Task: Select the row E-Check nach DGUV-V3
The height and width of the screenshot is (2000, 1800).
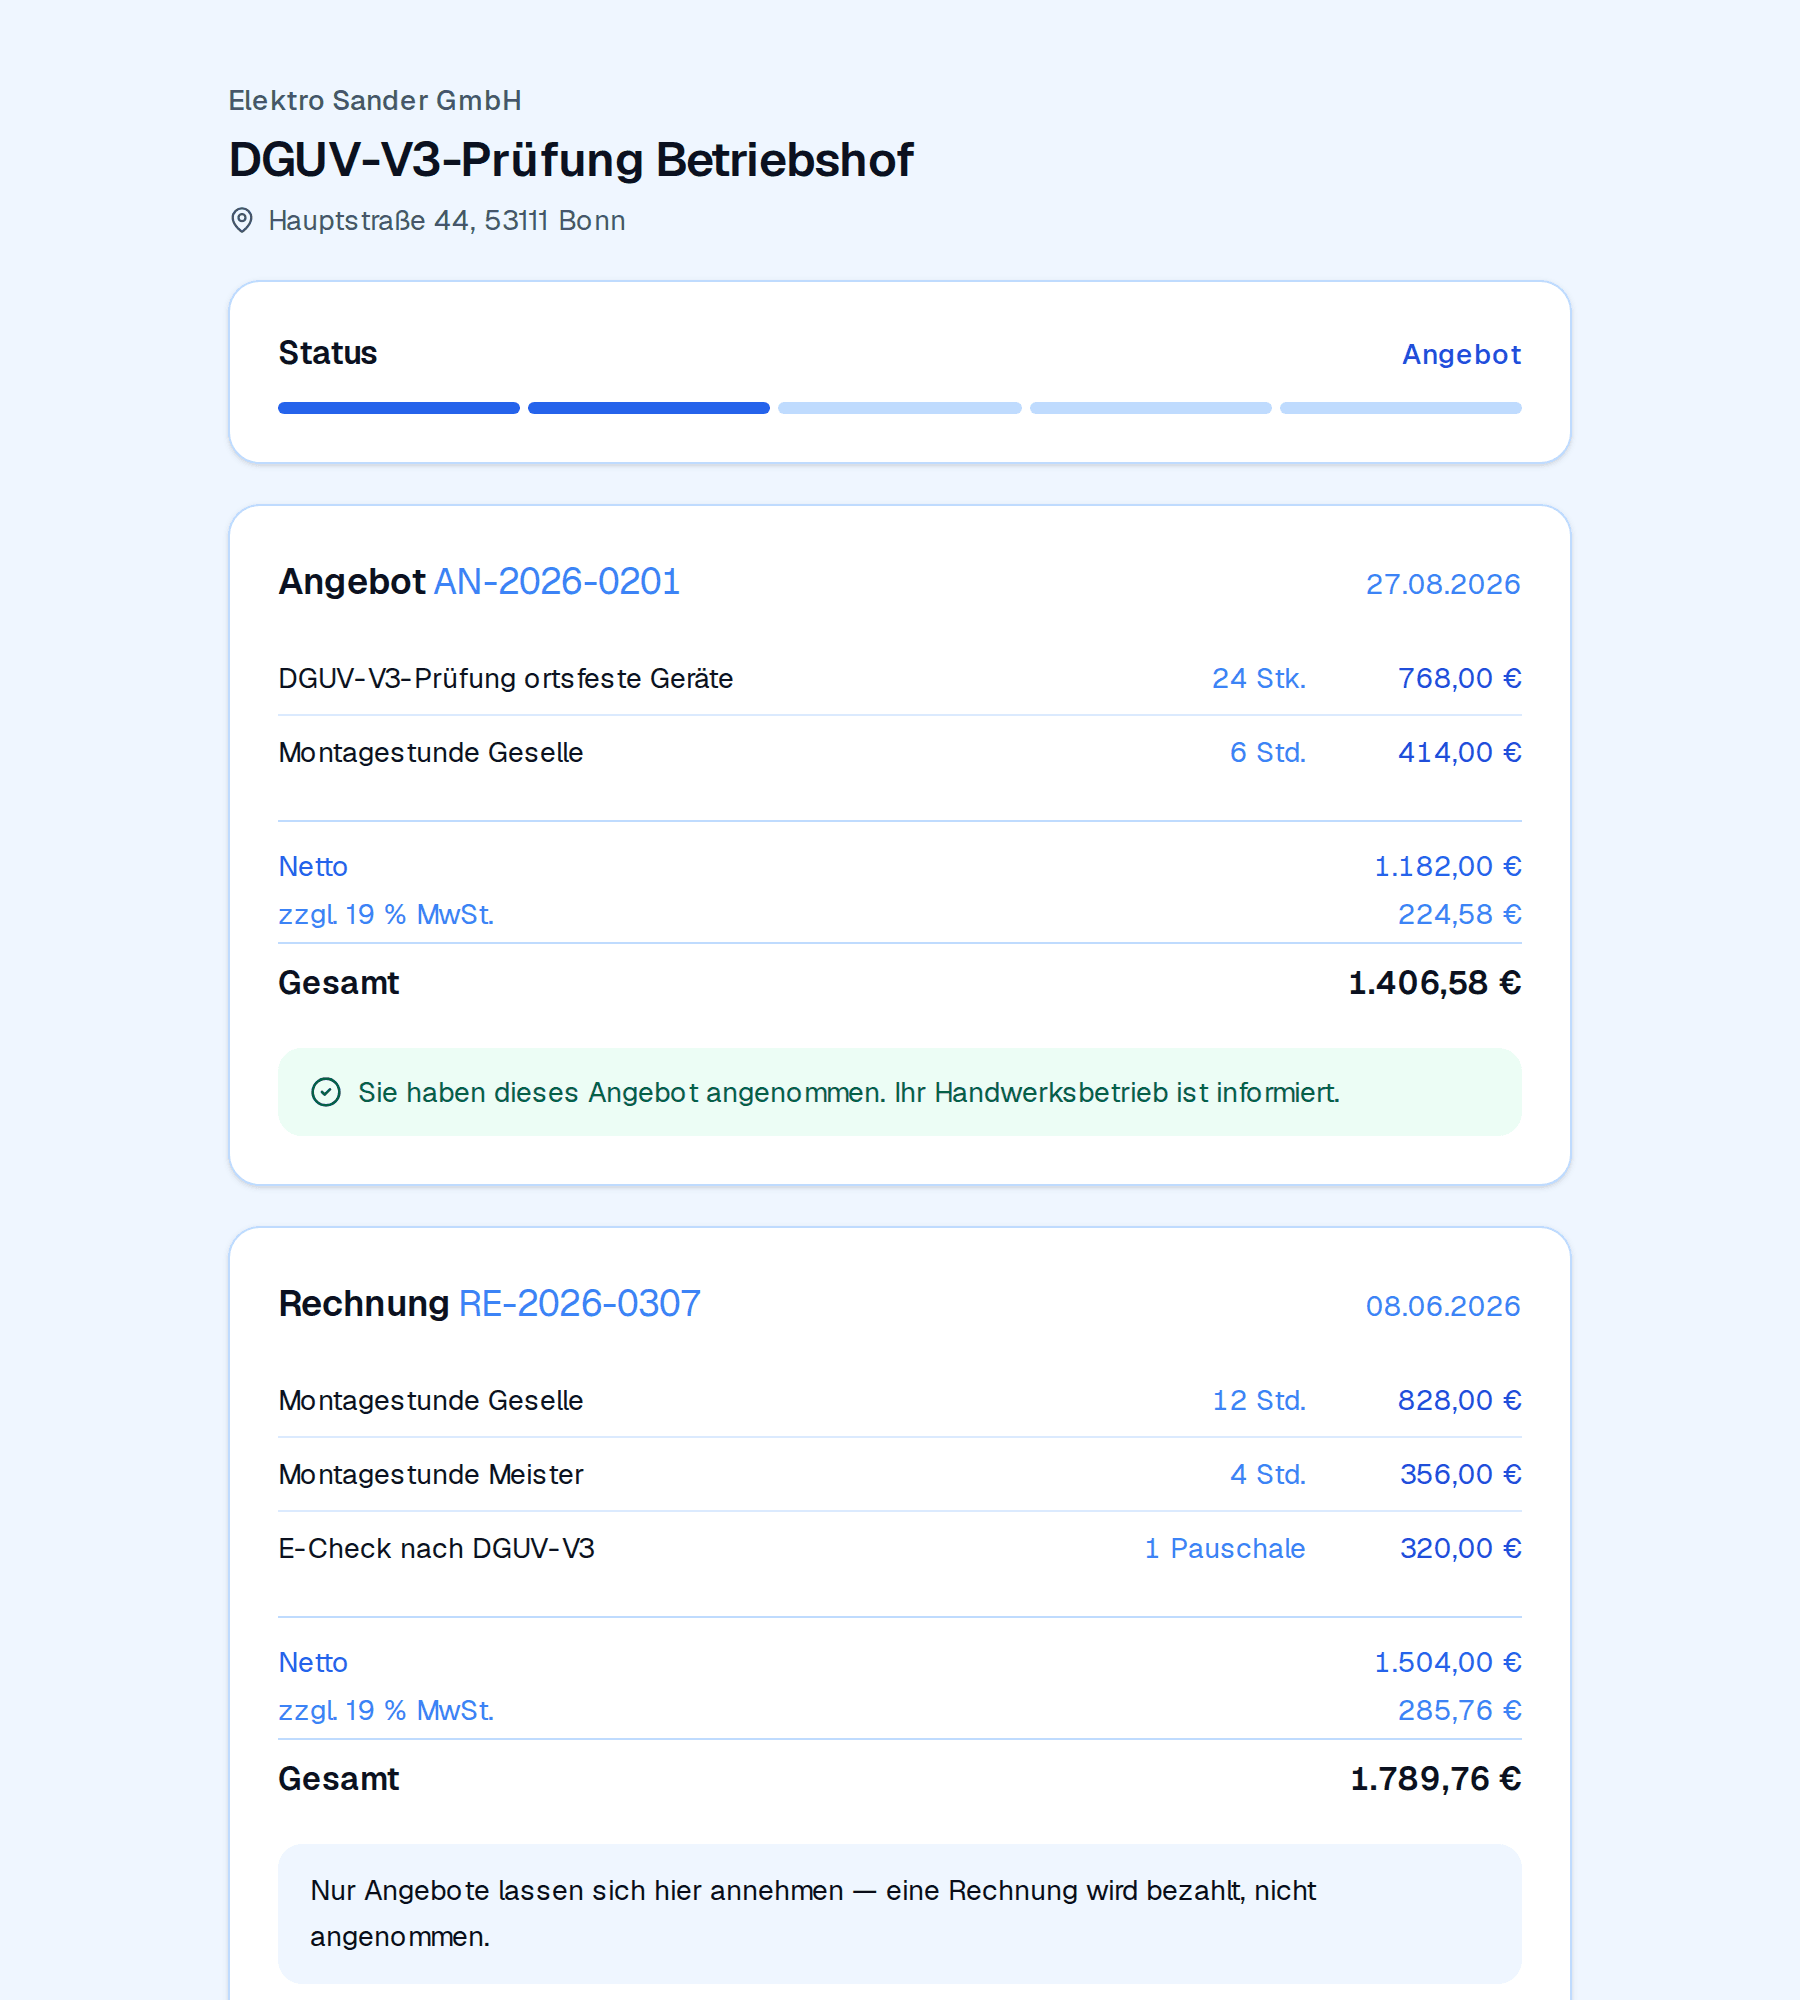Action: point(900,1548)
